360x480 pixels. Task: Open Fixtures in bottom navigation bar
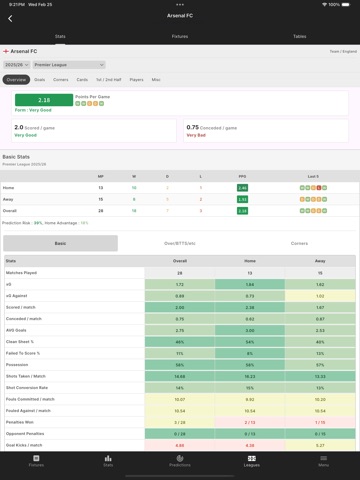[36, 461]
